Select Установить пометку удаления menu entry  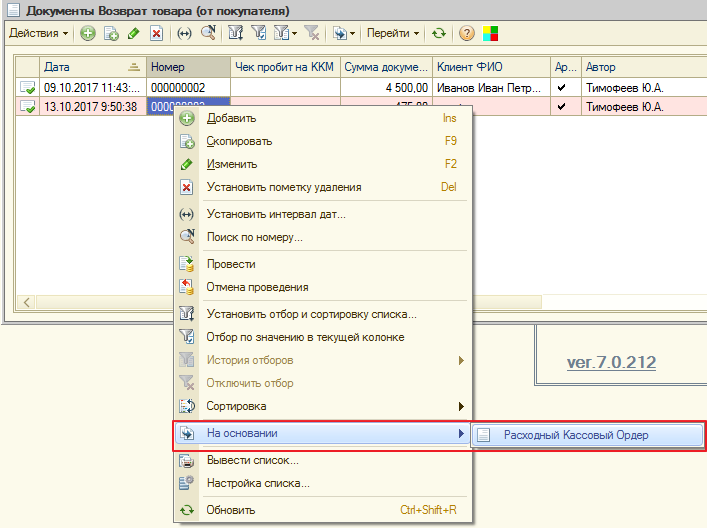click(323, 187)
